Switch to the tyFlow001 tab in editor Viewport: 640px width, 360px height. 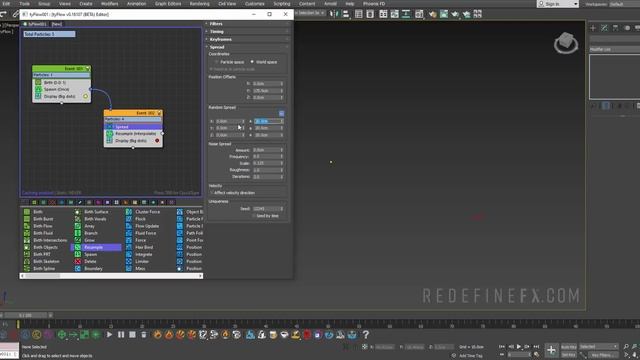click(36, 24)
